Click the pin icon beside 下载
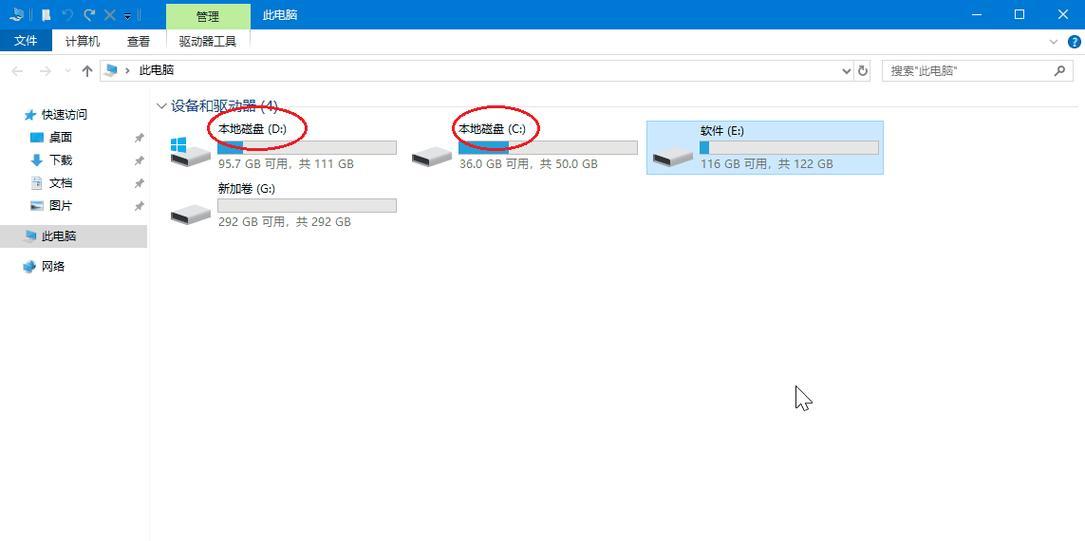Screen dimensions: 1085x541 [139, 161]
